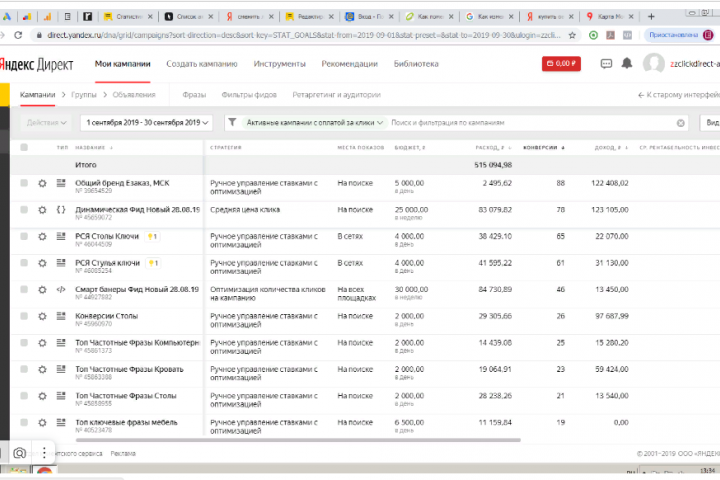Image resolution: width=720 pixels, height=480 pixels.
Task: Click the green circle browser extension icon
Action: point(593,35)
